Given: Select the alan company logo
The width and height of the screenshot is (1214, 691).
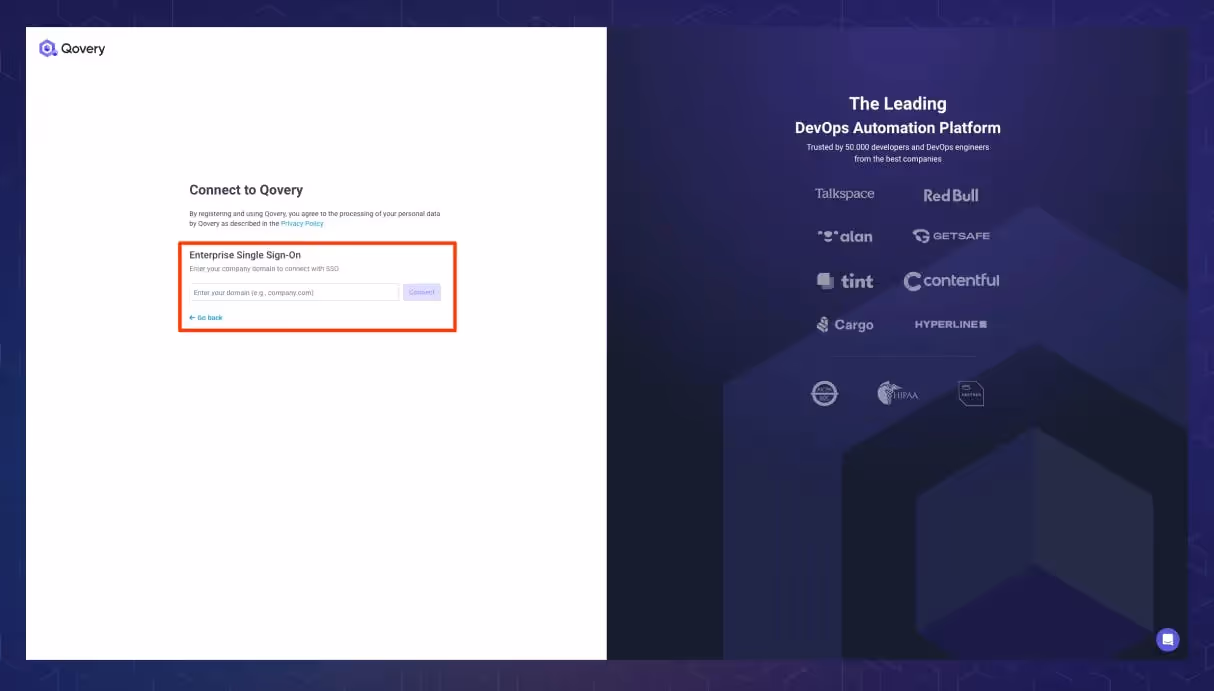Looking at the screenshot, I should coord(846,236).
